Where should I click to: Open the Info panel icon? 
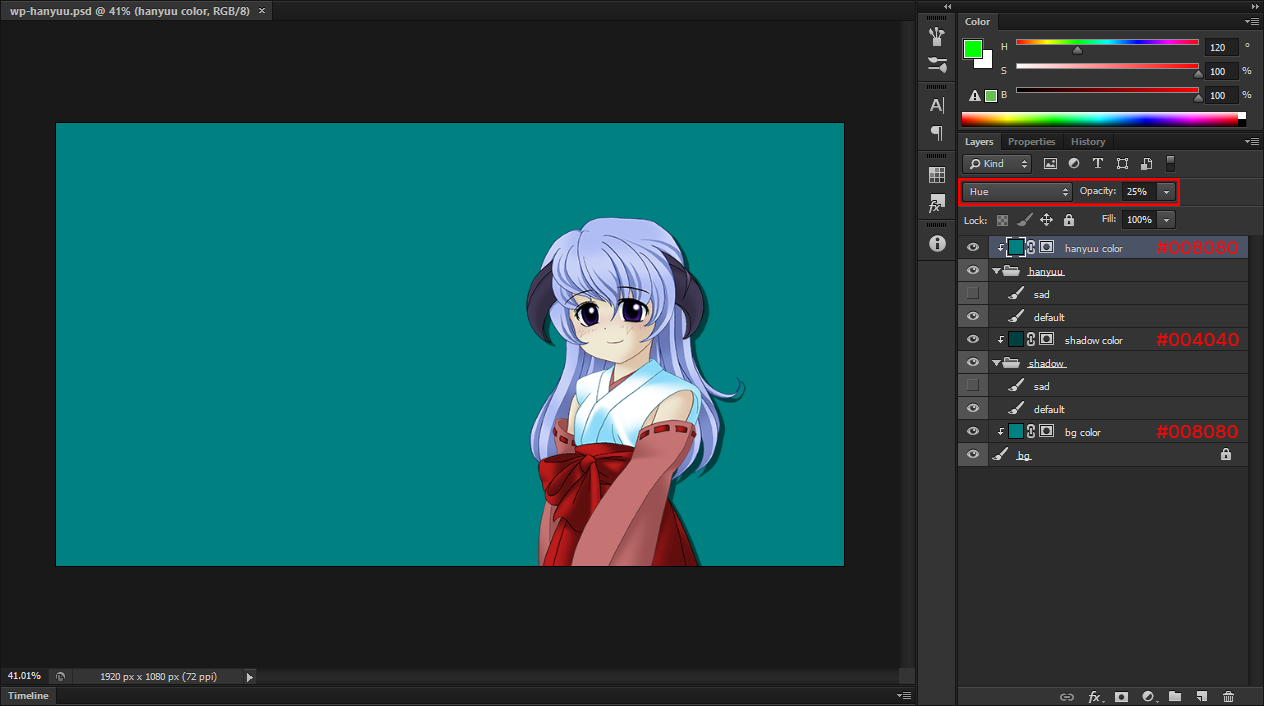tap(937, 243)
